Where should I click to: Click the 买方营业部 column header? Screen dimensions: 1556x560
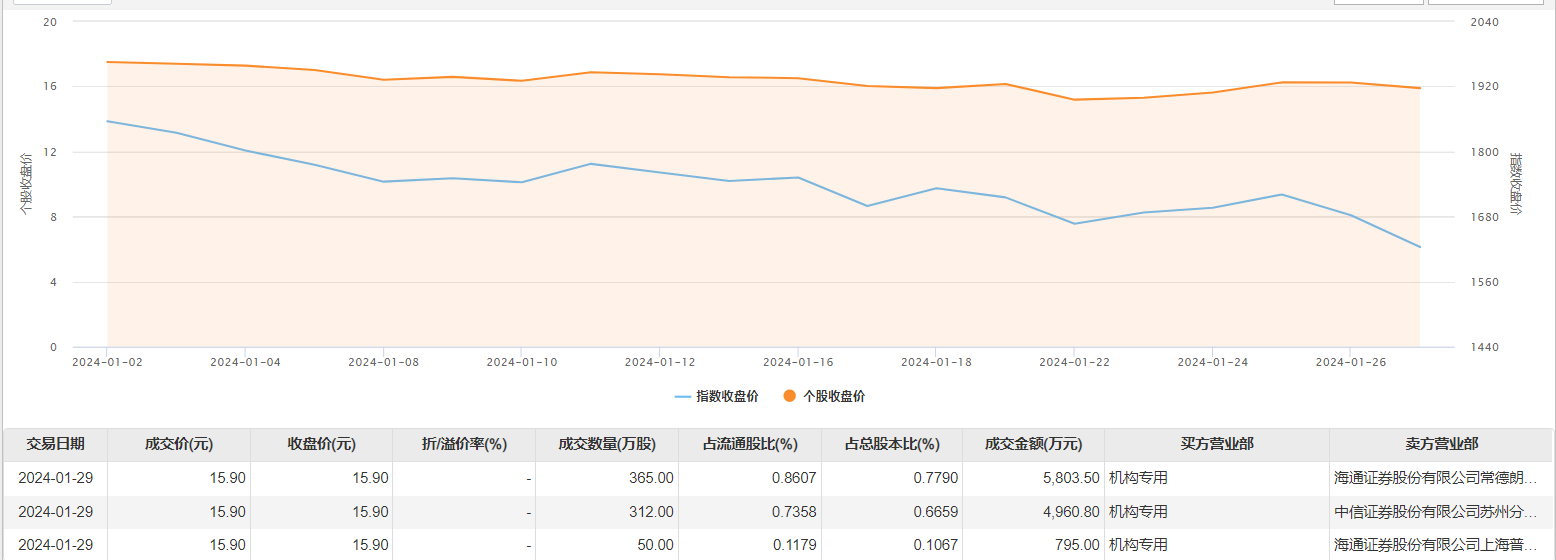[x=1216, y=445]
